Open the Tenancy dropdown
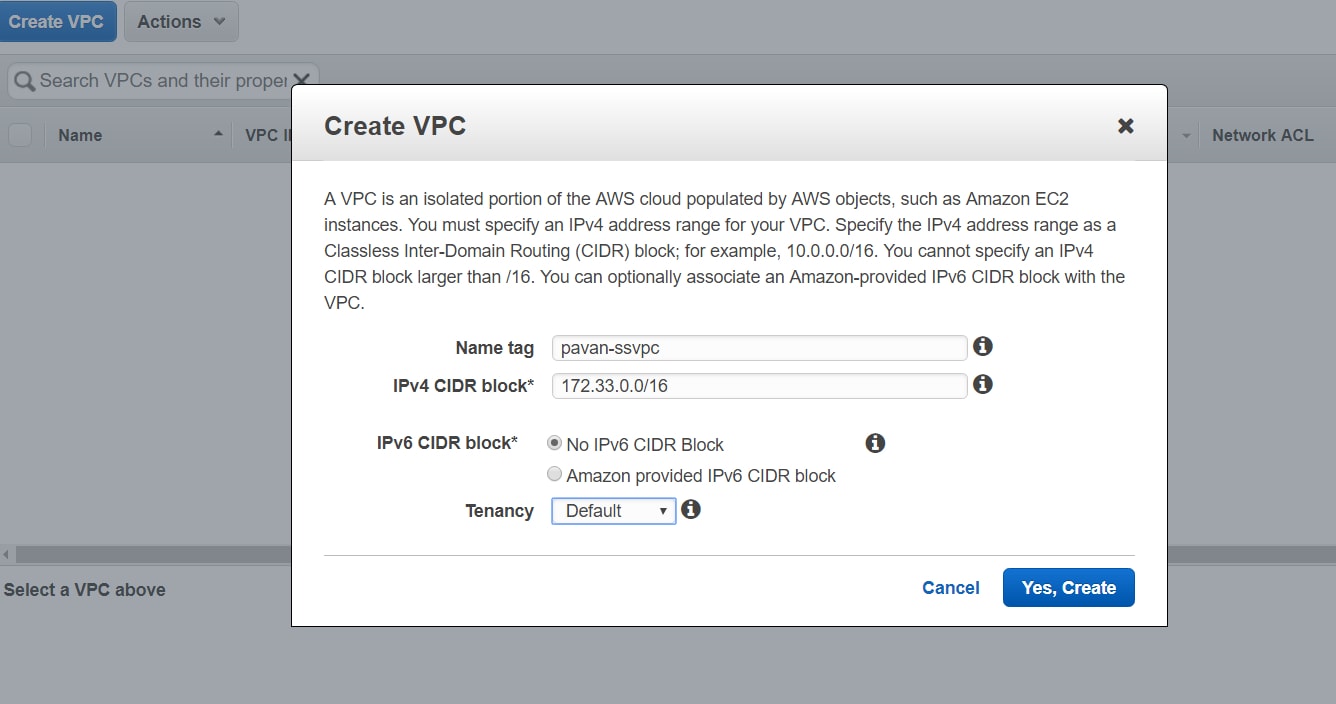The image size is (1336, 704). pos(613,511)
